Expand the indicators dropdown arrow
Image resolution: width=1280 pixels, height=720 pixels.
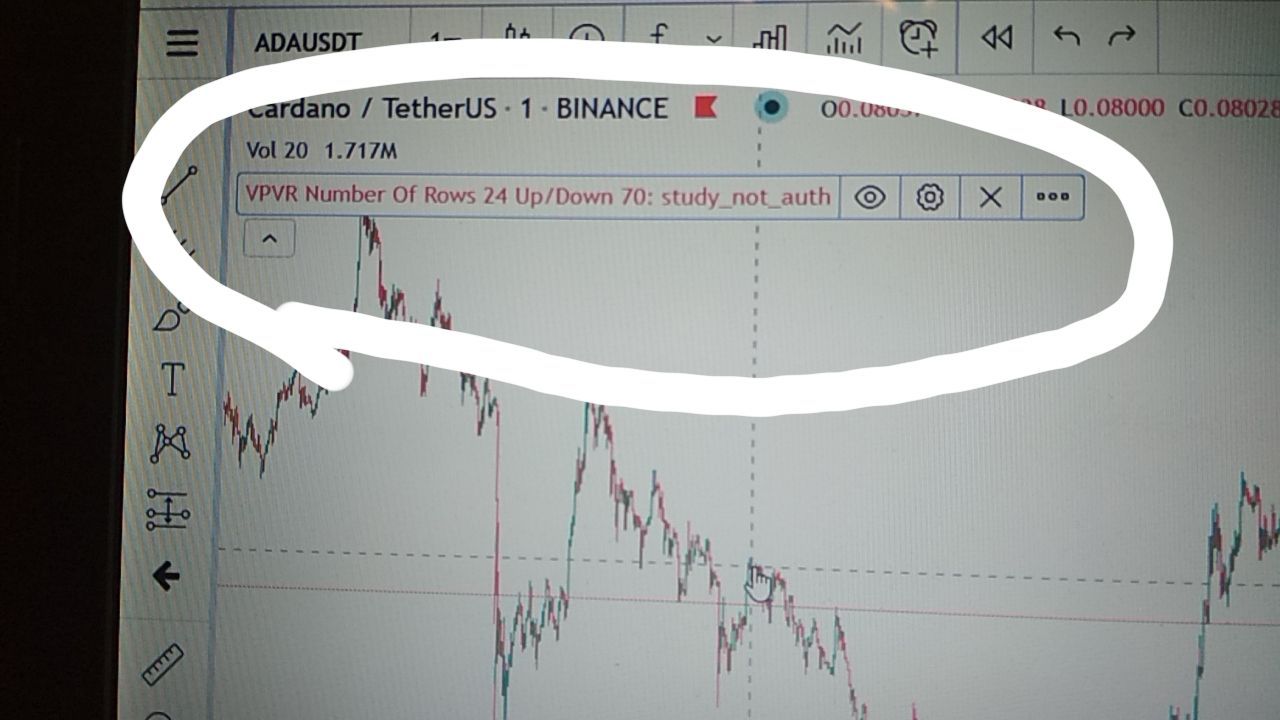coord(713,40)
